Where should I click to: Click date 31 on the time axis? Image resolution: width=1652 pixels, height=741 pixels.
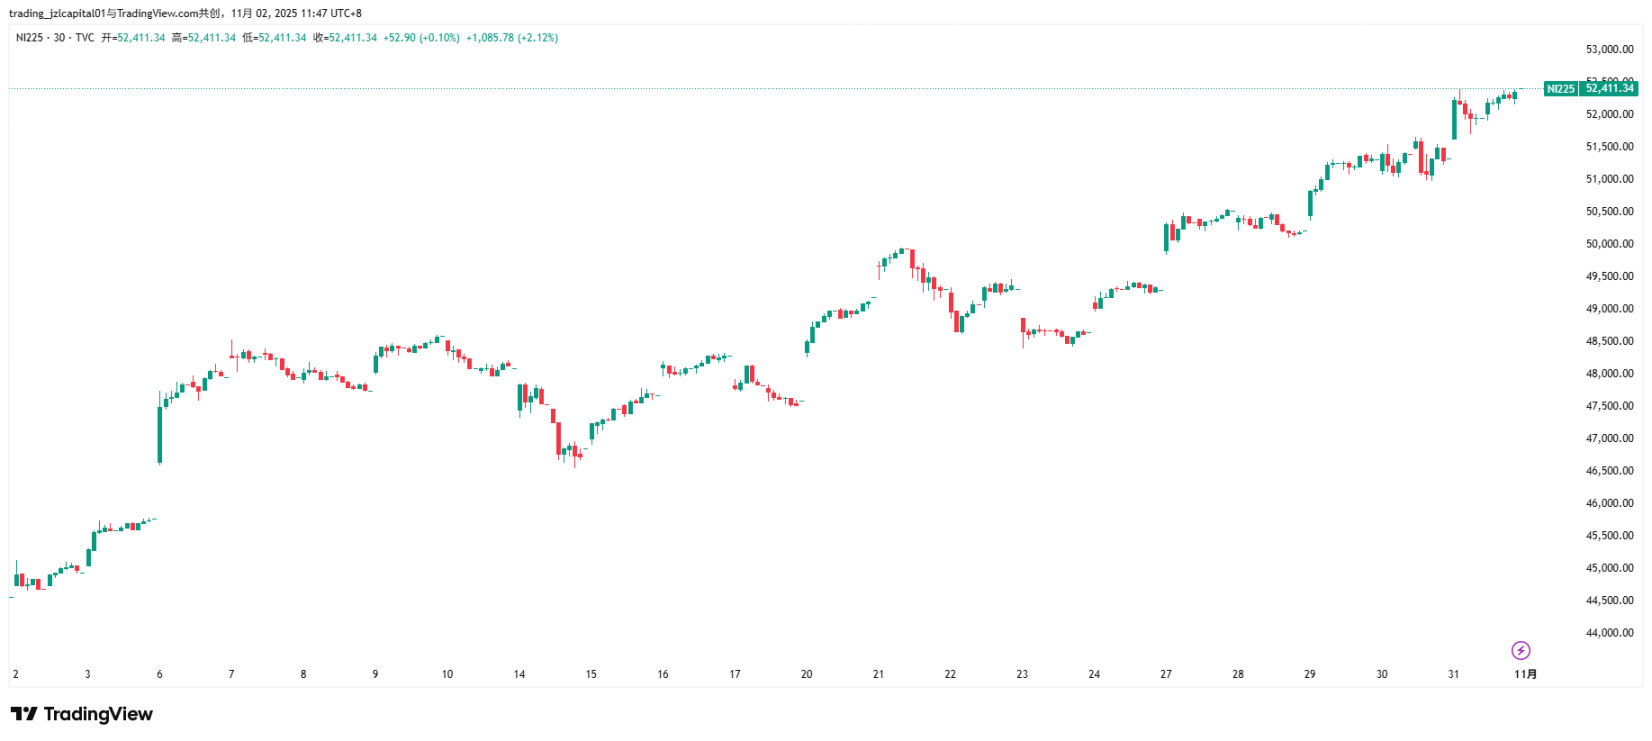[1453, 675]
